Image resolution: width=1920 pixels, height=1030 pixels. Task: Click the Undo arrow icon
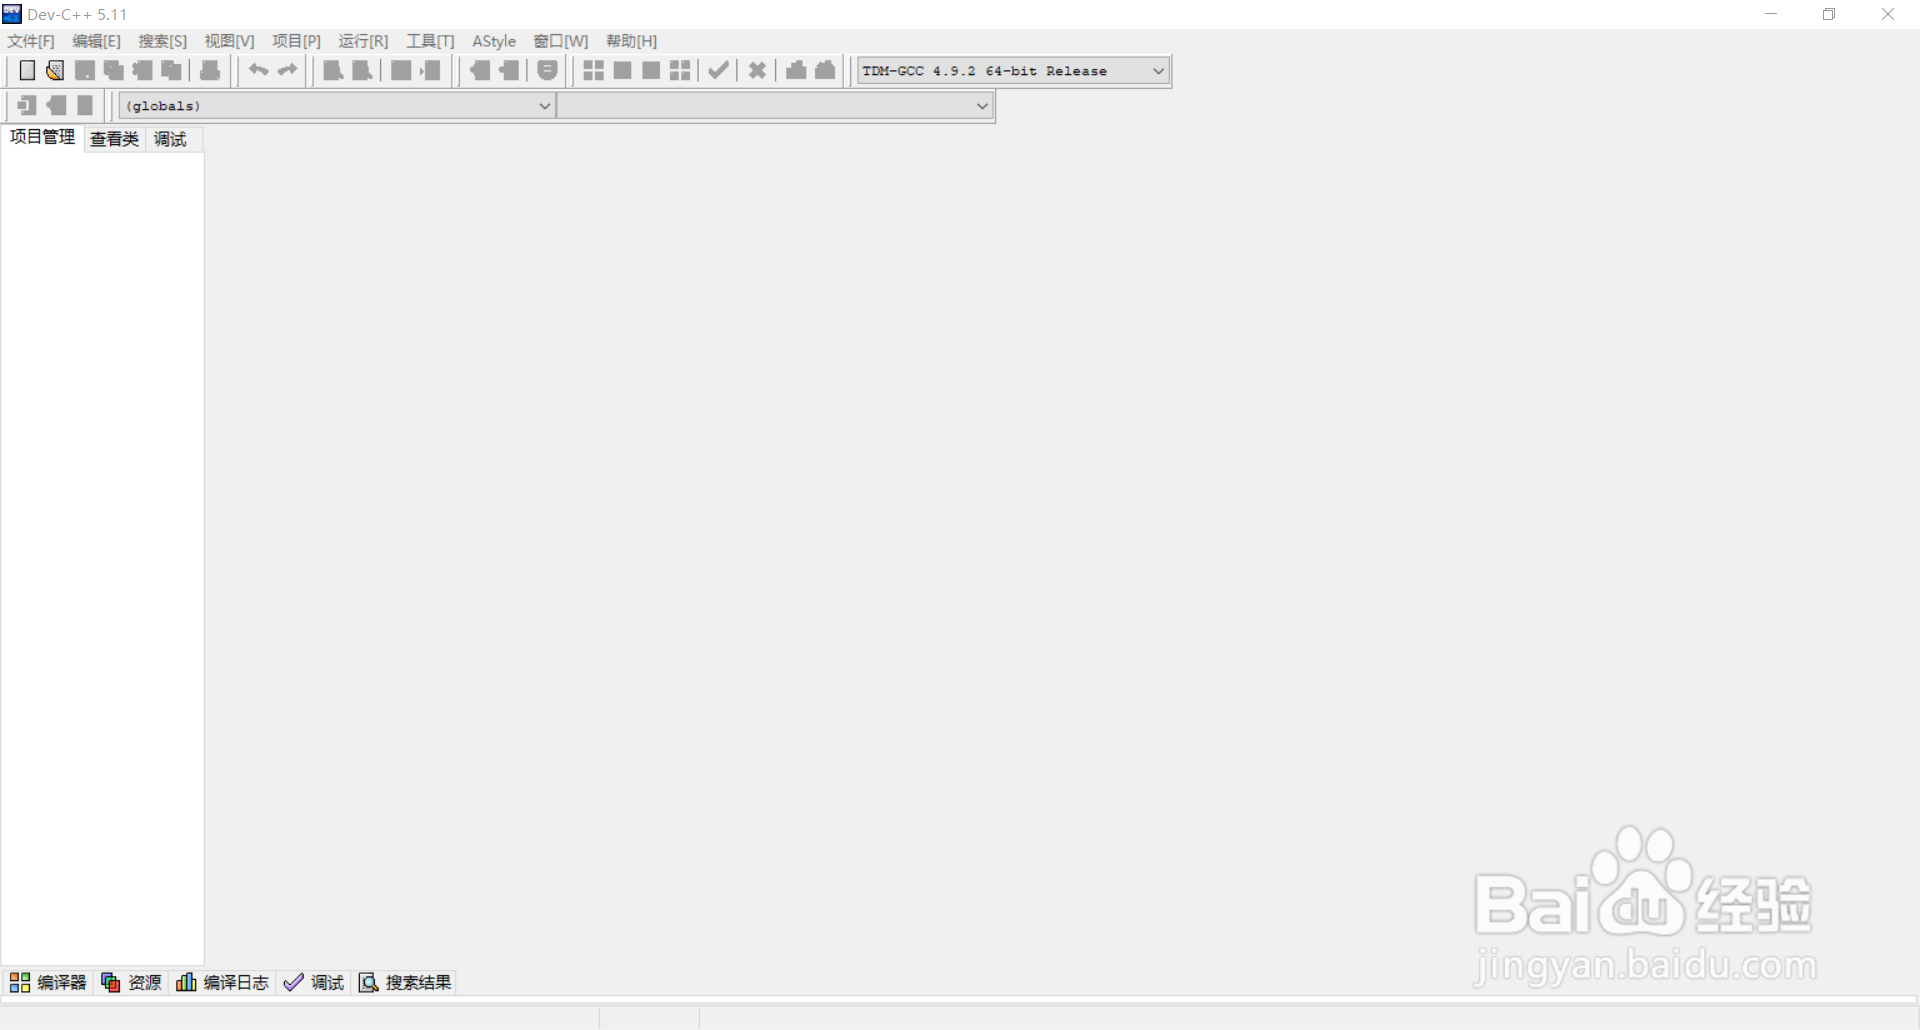coord(258,70)
